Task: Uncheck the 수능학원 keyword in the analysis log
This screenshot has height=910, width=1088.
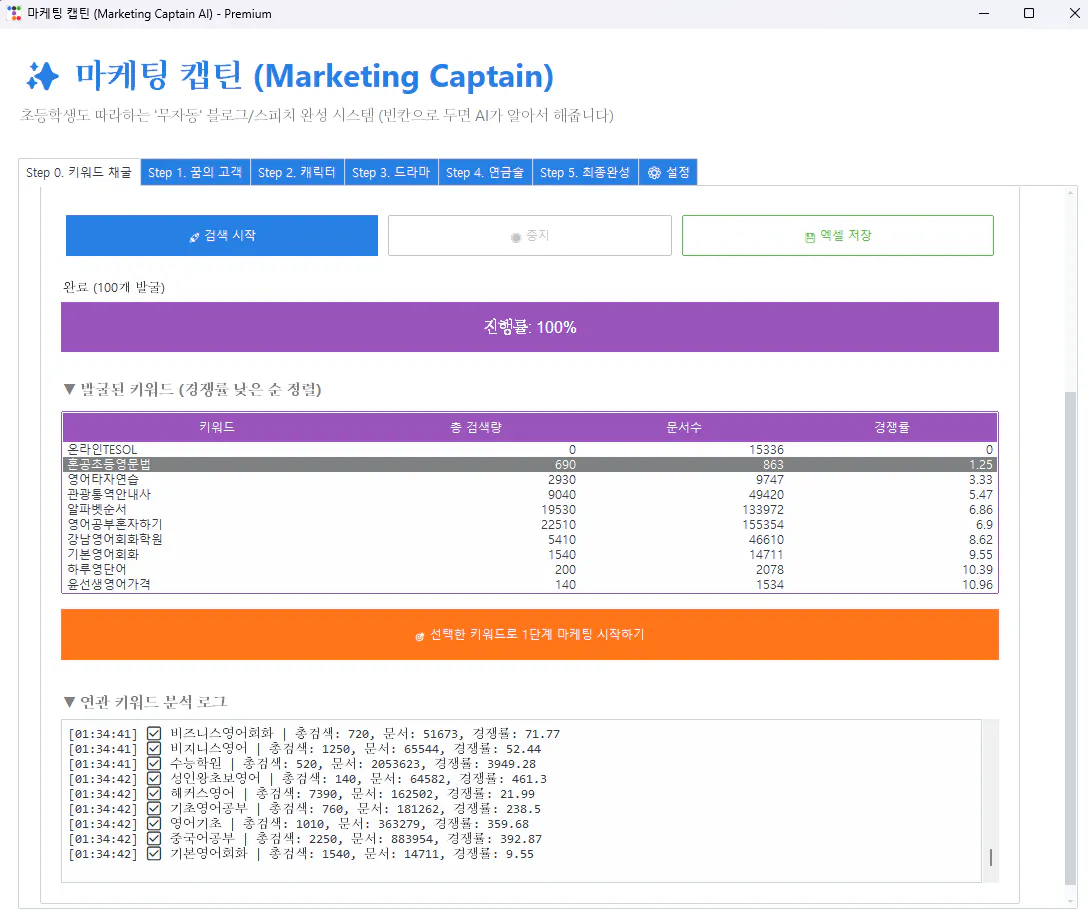Action: [x=154, y=763]
